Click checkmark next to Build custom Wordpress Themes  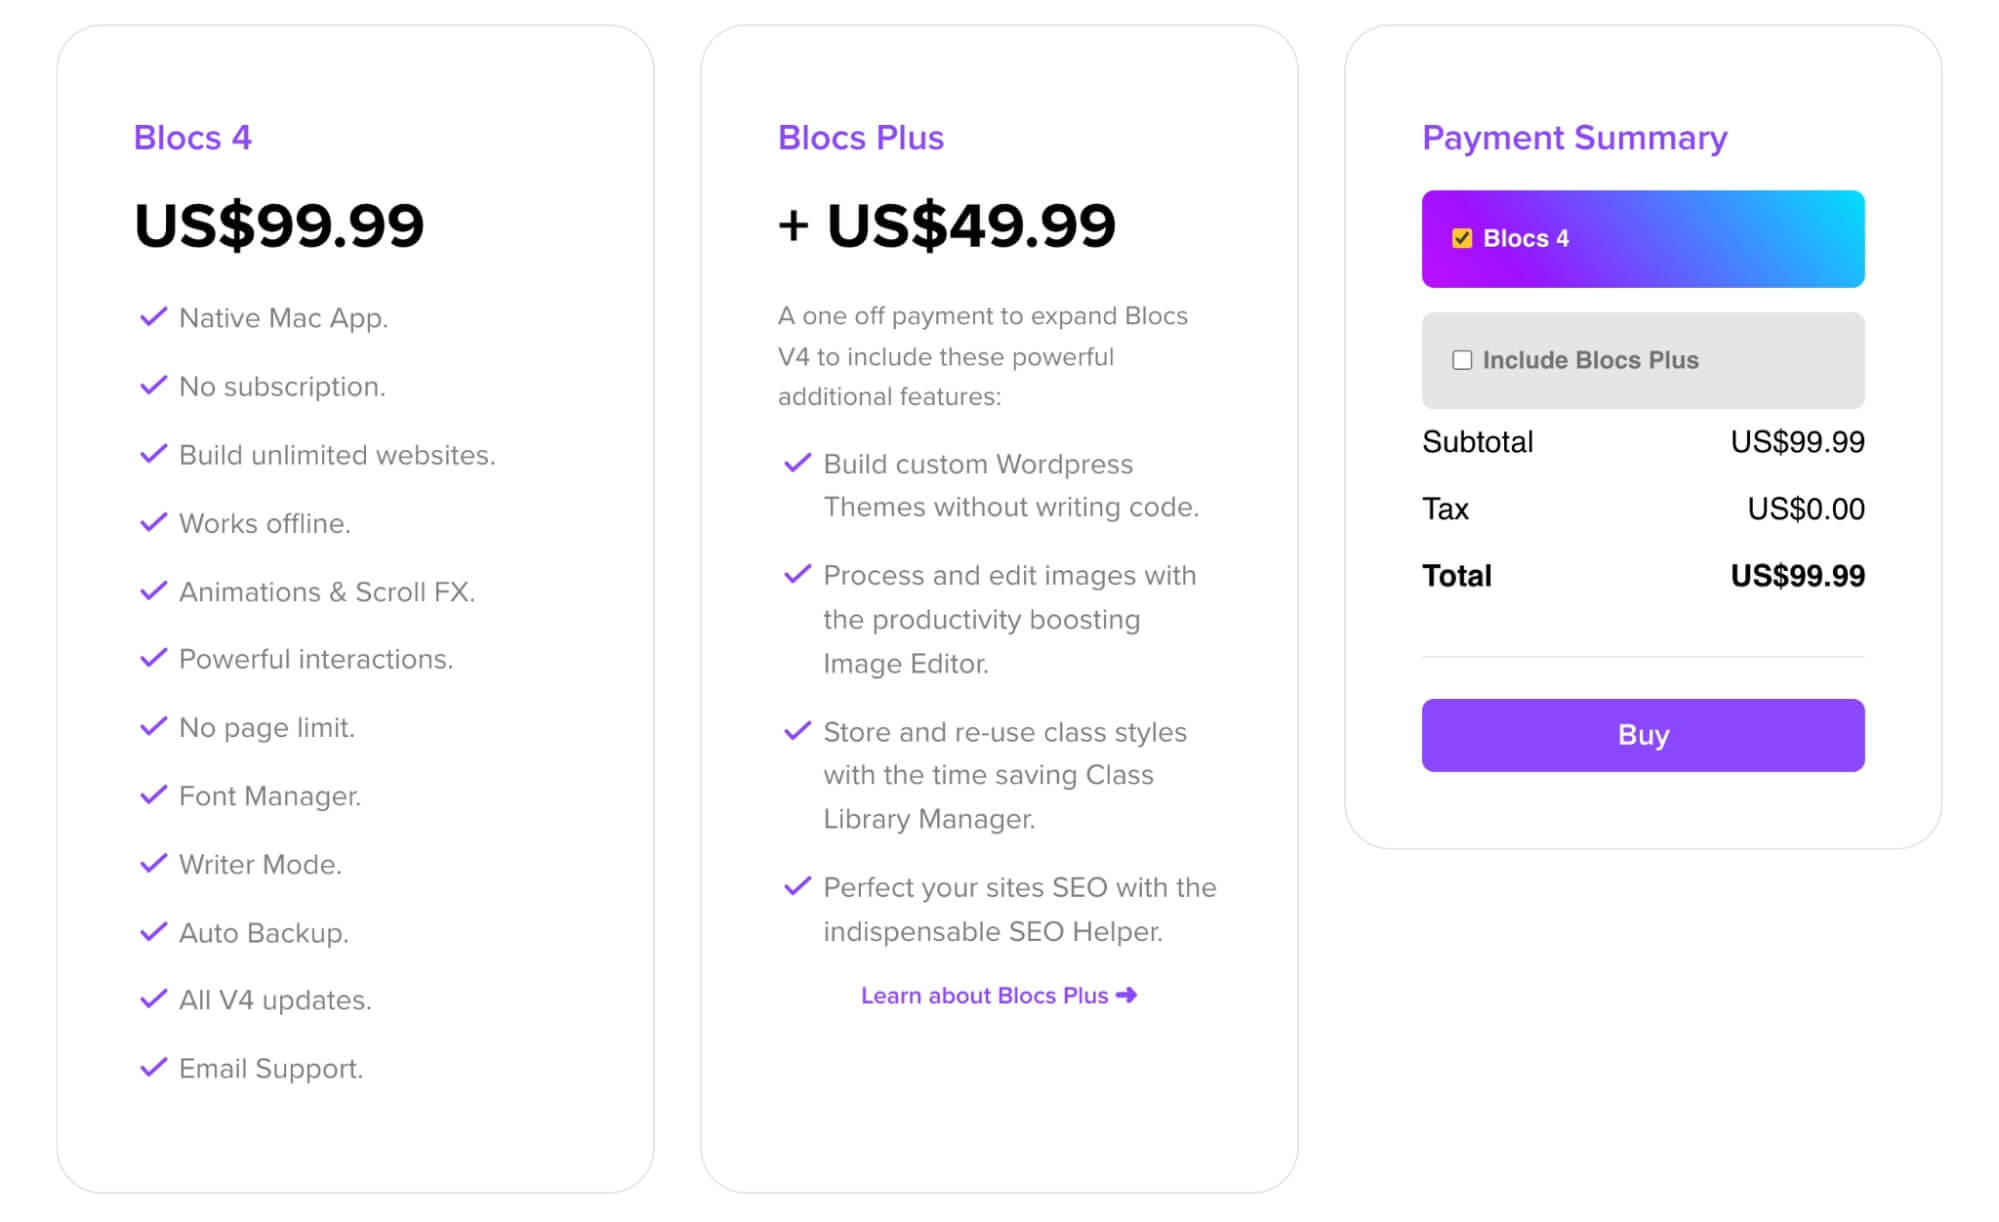[797, 463]
